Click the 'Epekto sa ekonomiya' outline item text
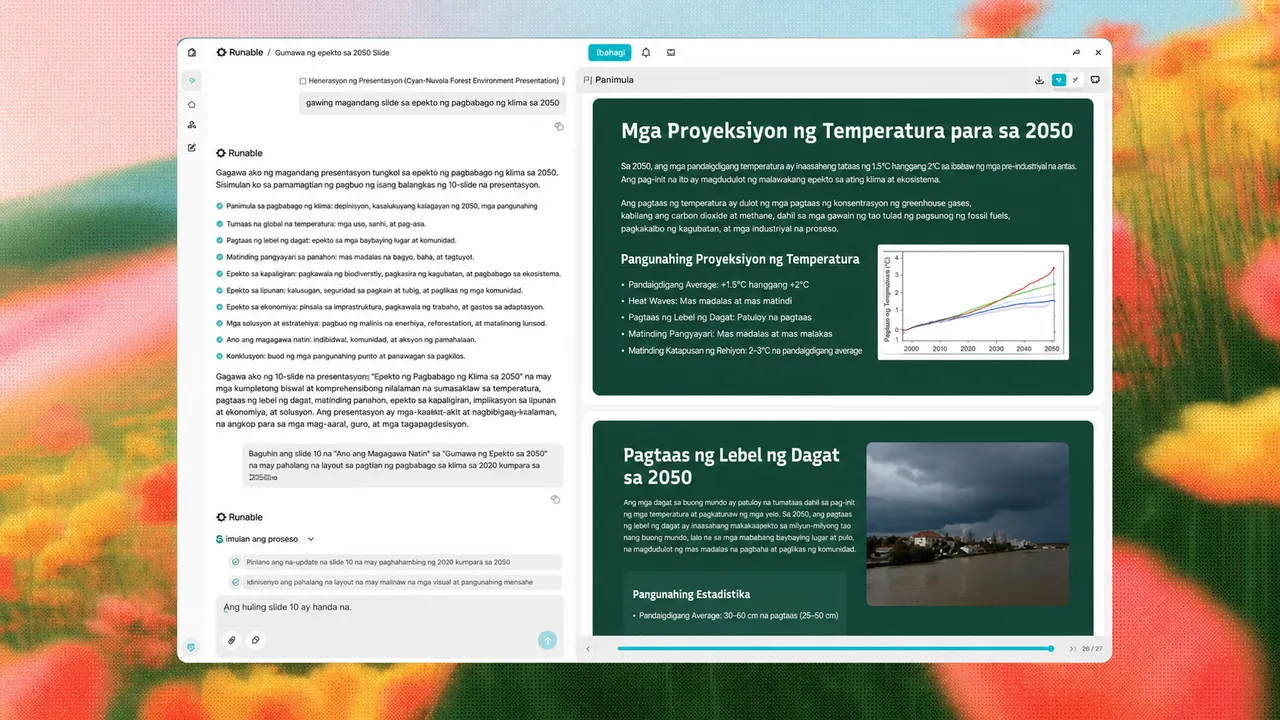Image resolution: width=1280 pixels, height=720 pixels. pos(385,307)
